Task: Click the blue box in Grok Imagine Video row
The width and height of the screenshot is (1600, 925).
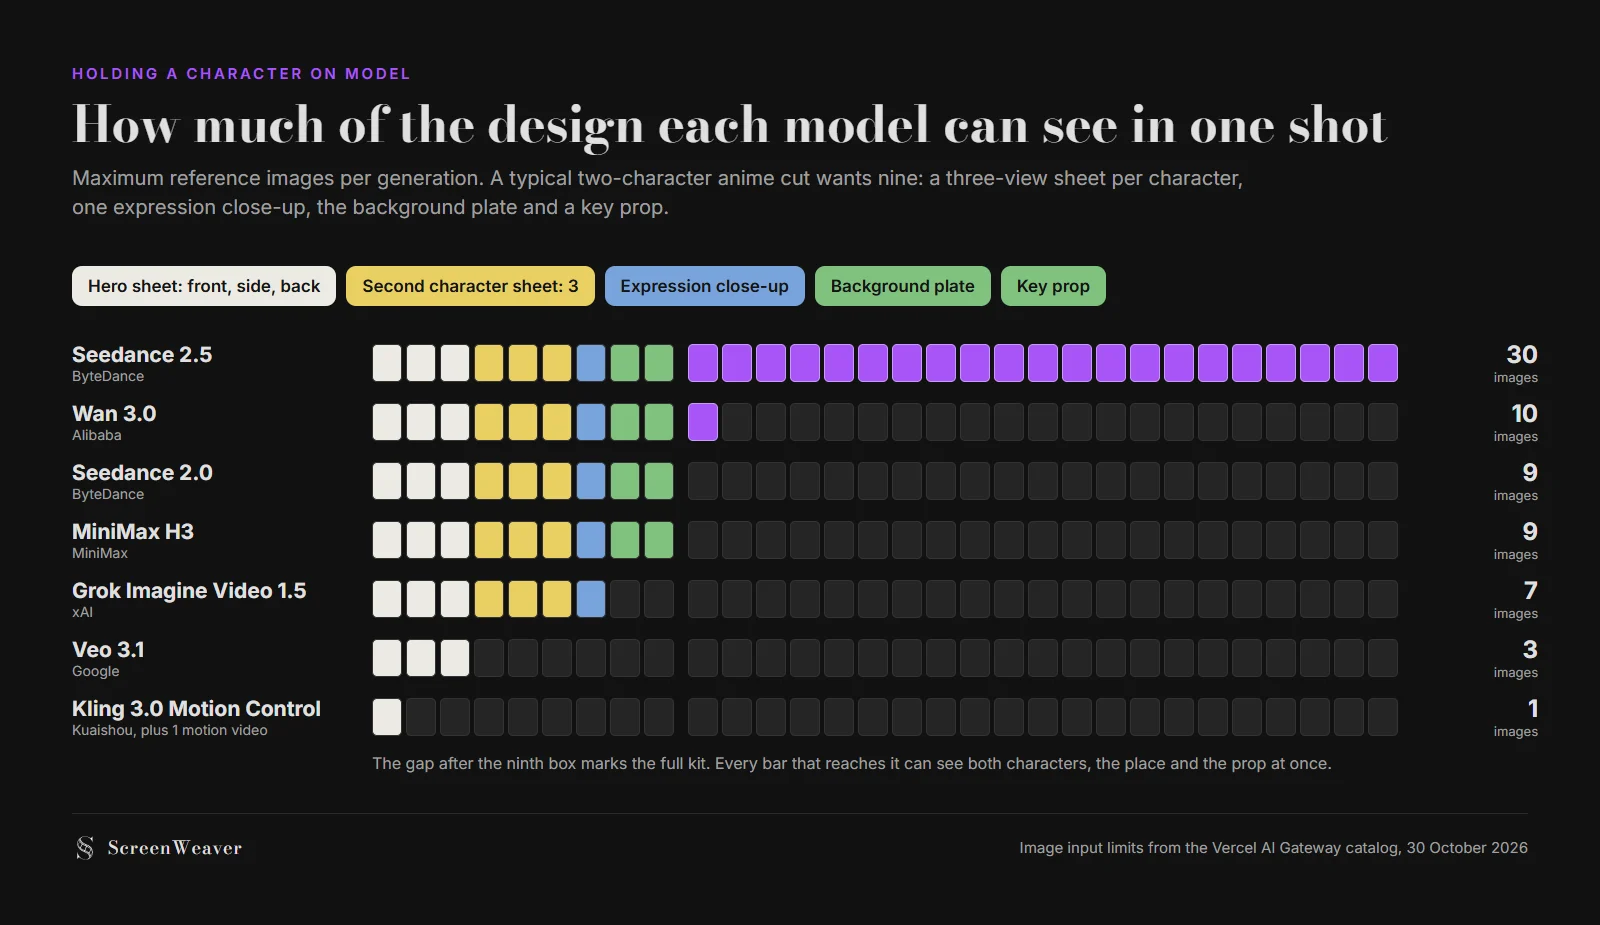Action: click(591, 599)
